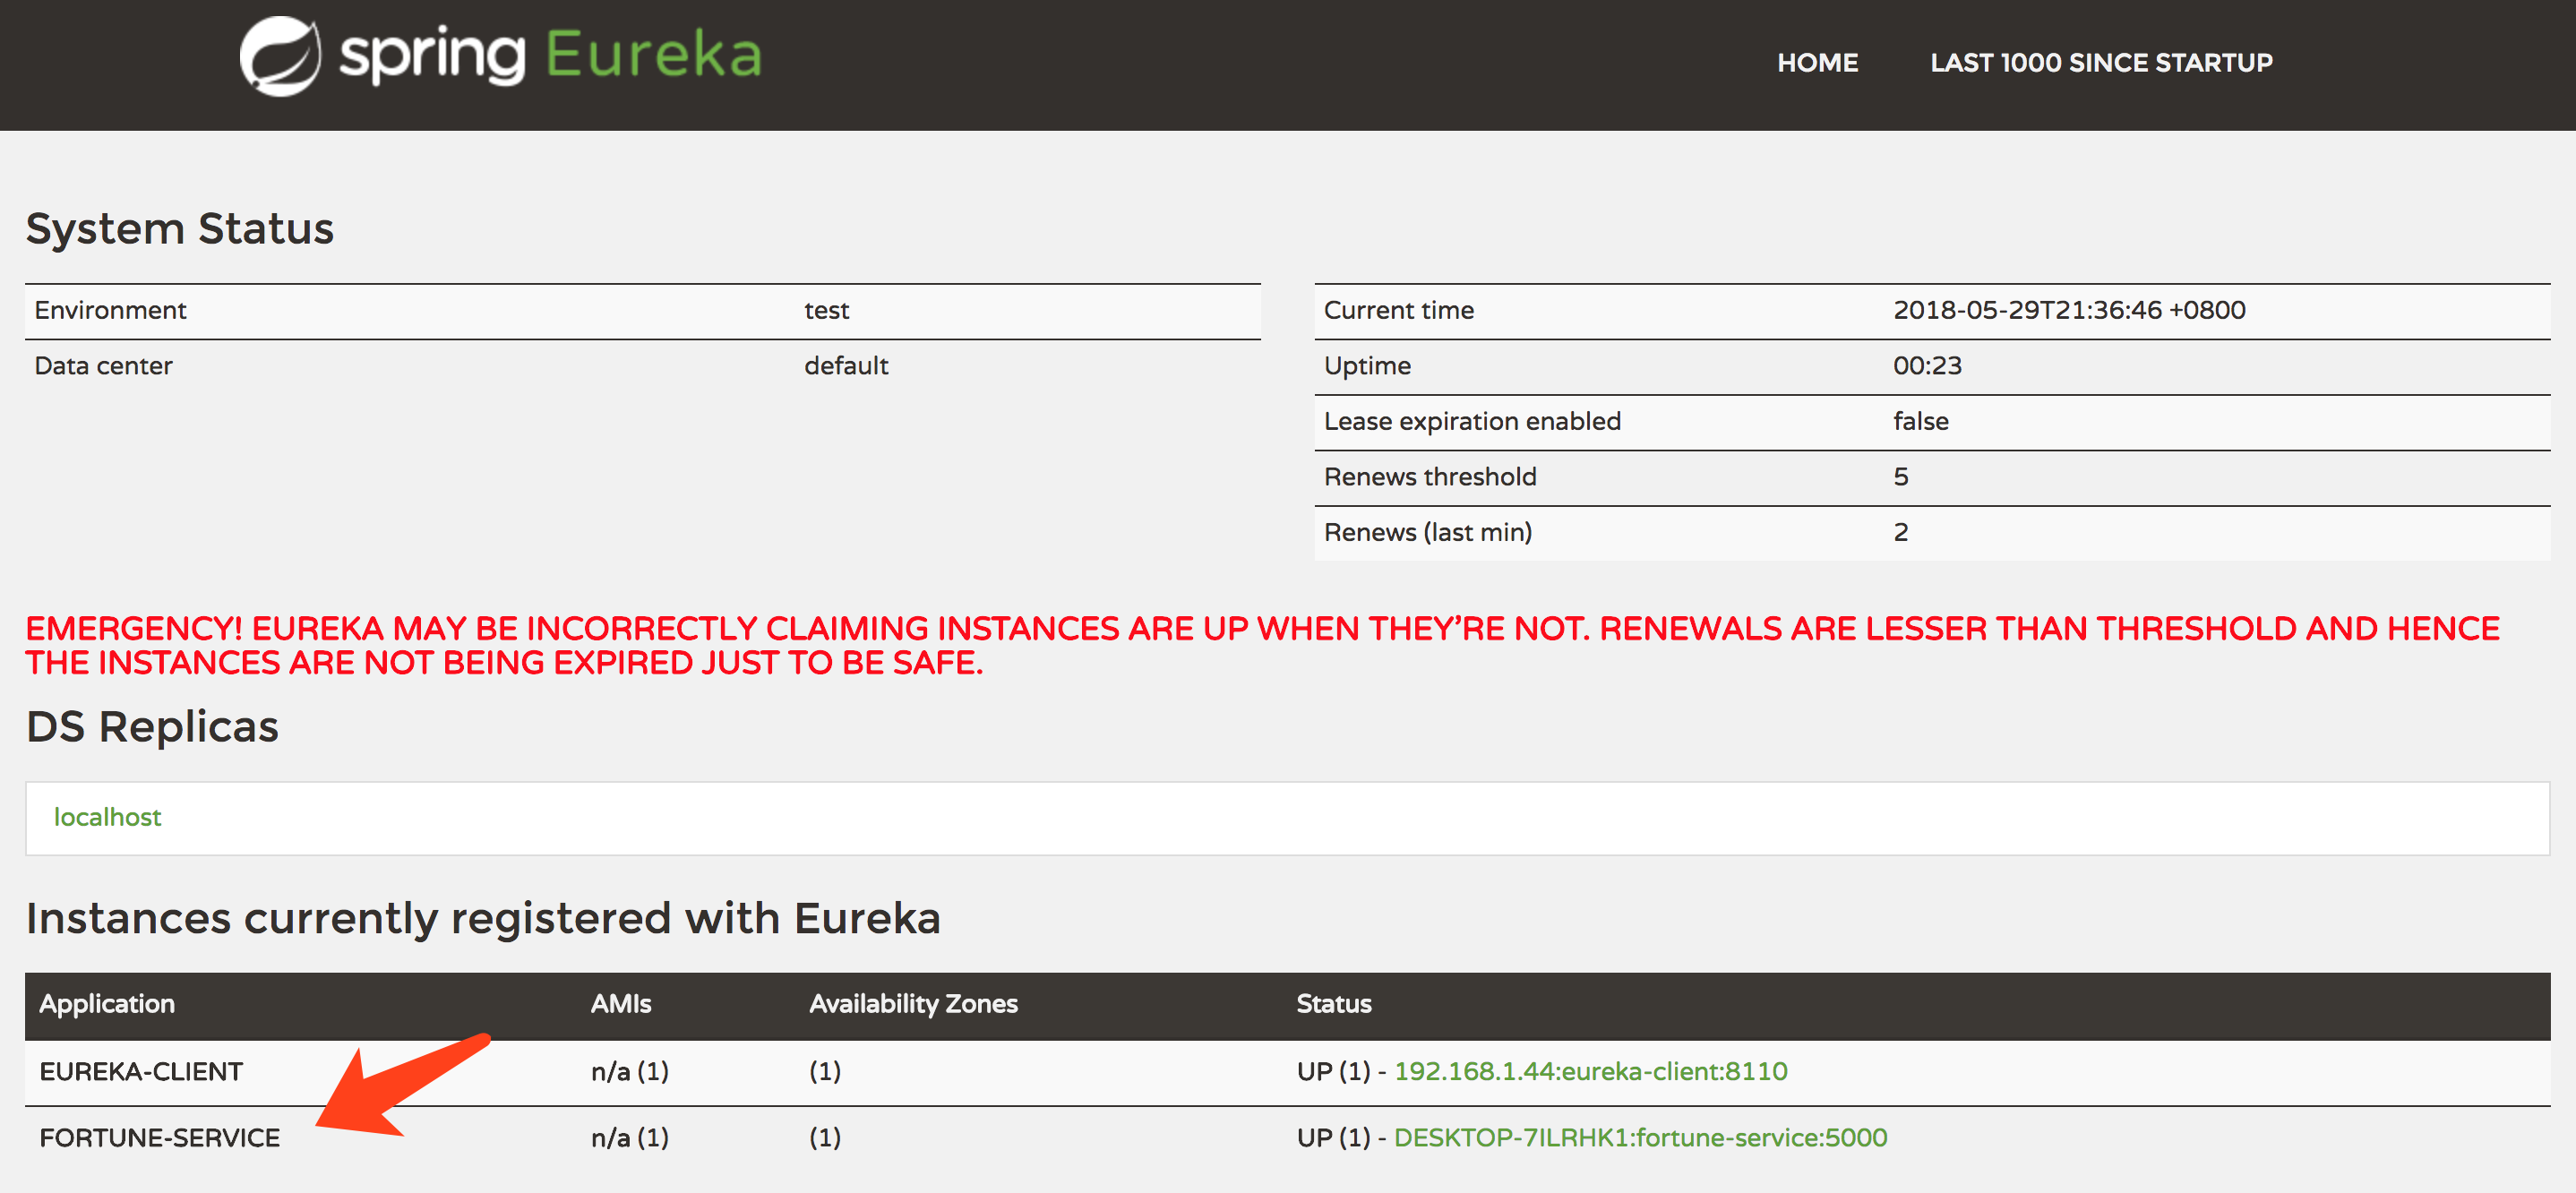Click the Spring leaf logo icon

click(x=280, y=56)
